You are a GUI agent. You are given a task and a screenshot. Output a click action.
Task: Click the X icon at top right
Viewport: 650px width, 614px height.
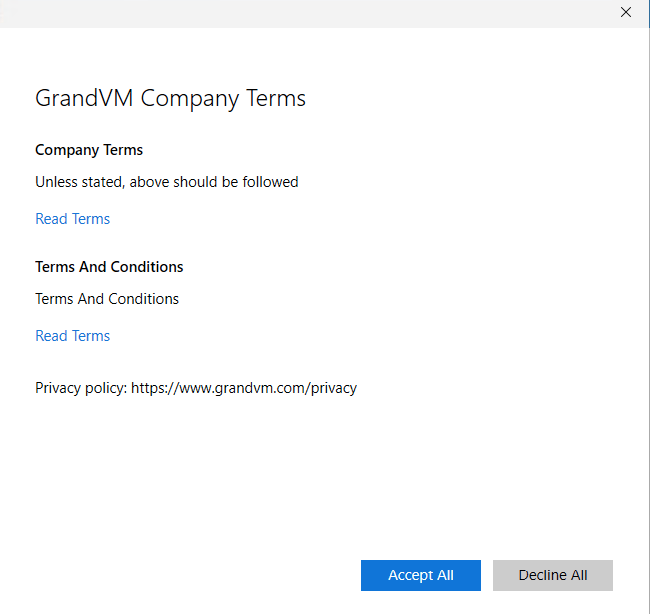pos(626,12)
